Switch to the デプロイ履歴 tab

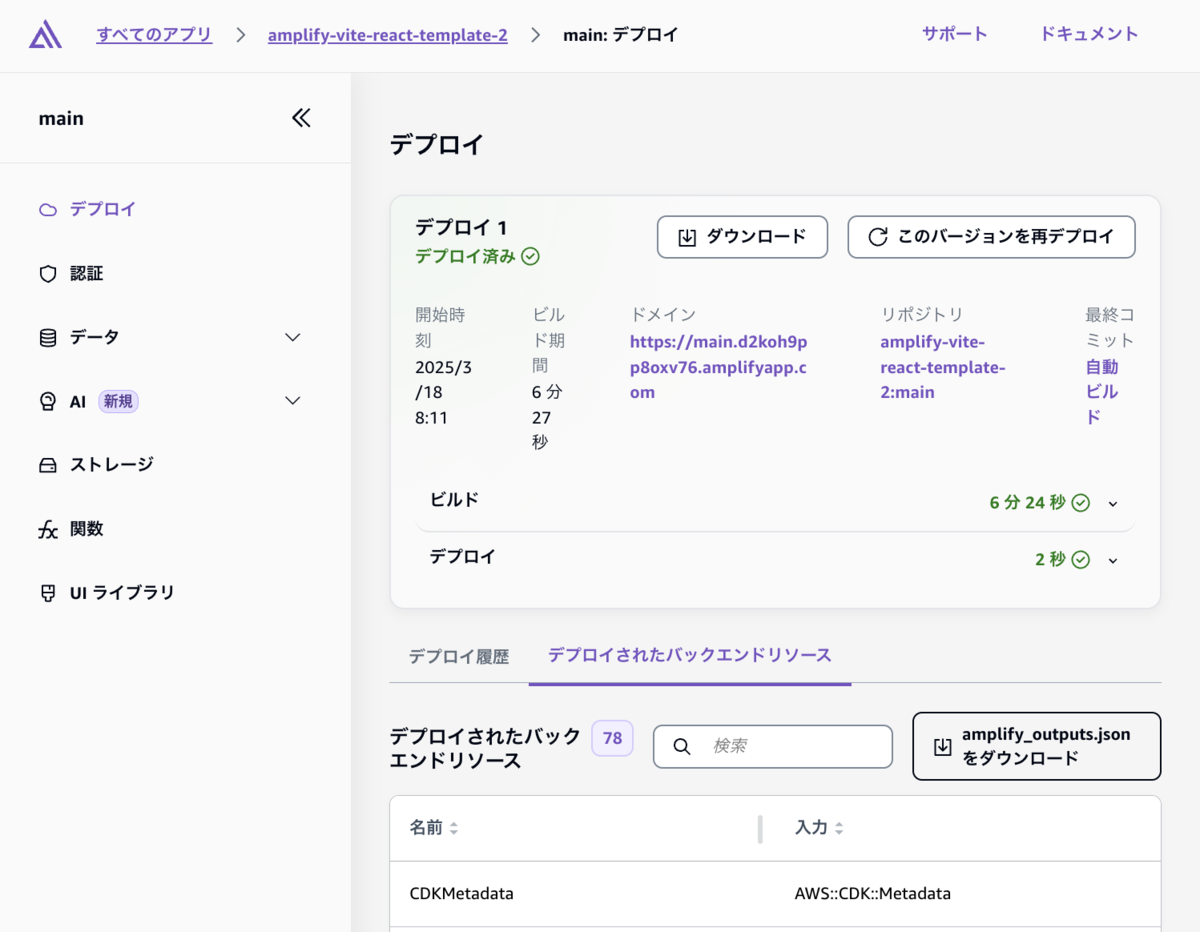coord(459,657)
